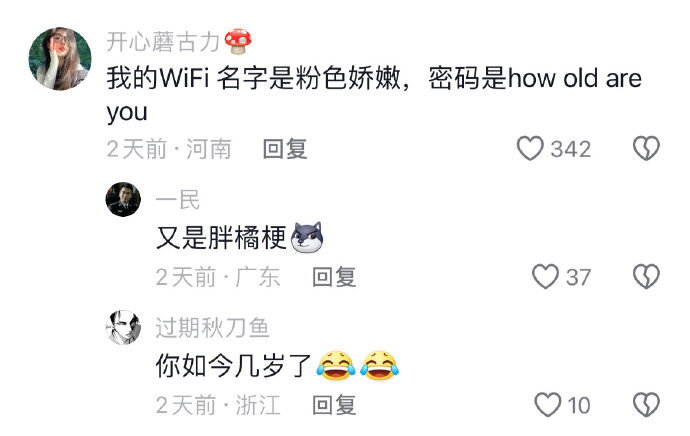Like the comment by 开心蘑古力
Image resolution: width=690 pixels, height=436 pixels.
point(530,148)
